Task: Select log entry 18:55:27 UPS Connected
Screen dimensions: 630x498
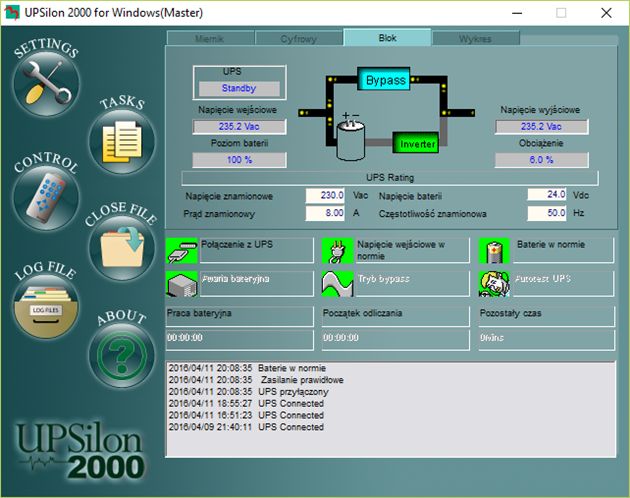Action: click(246, 403)
